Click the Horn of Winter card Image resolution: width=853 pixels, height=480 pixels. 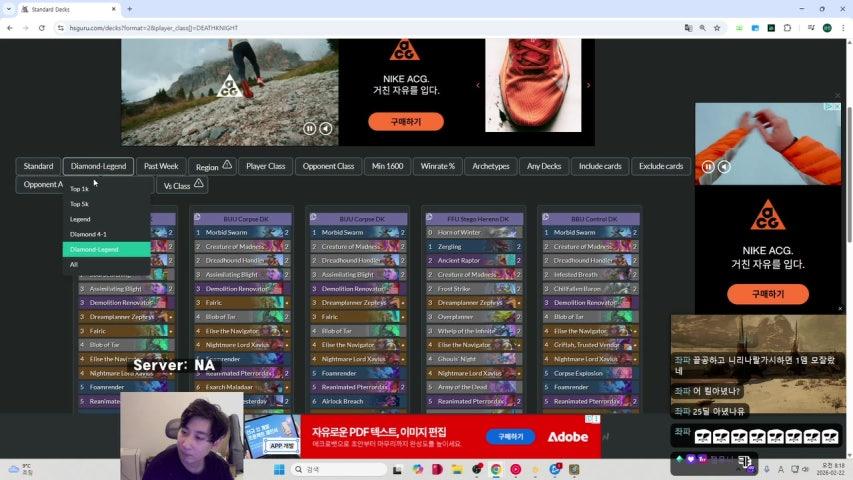(474, 232)
